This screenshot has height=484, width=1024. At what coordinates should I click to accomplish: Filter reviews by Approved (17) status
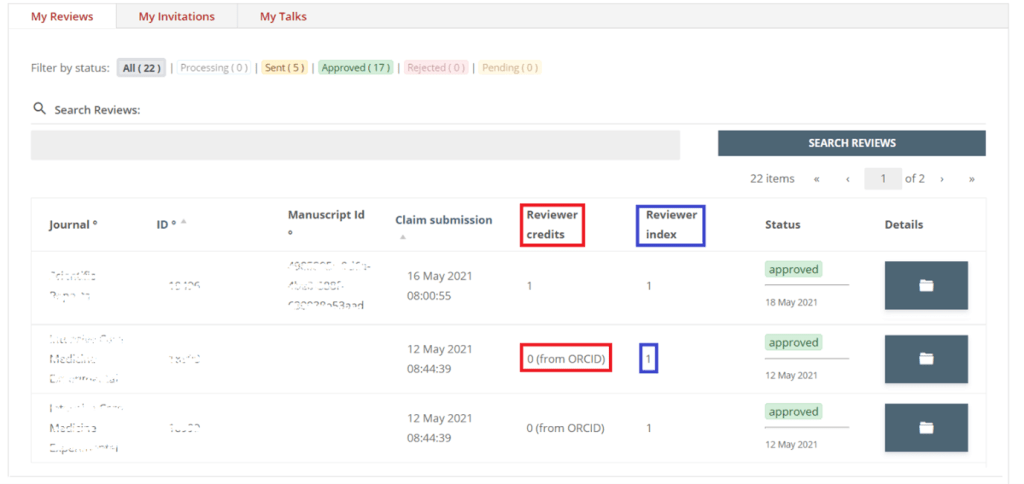pyautogui.click(x=355, y=68)
